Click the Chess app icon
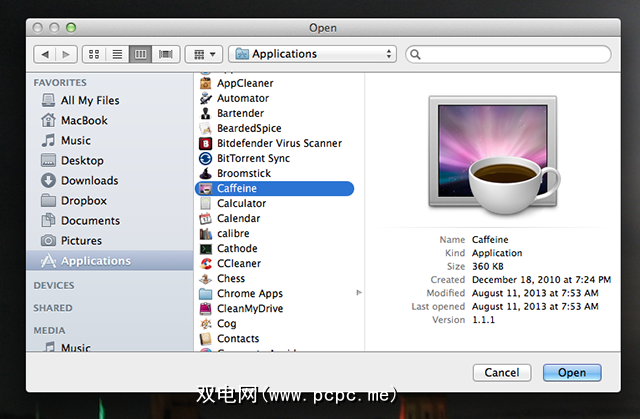 point(205,278)
